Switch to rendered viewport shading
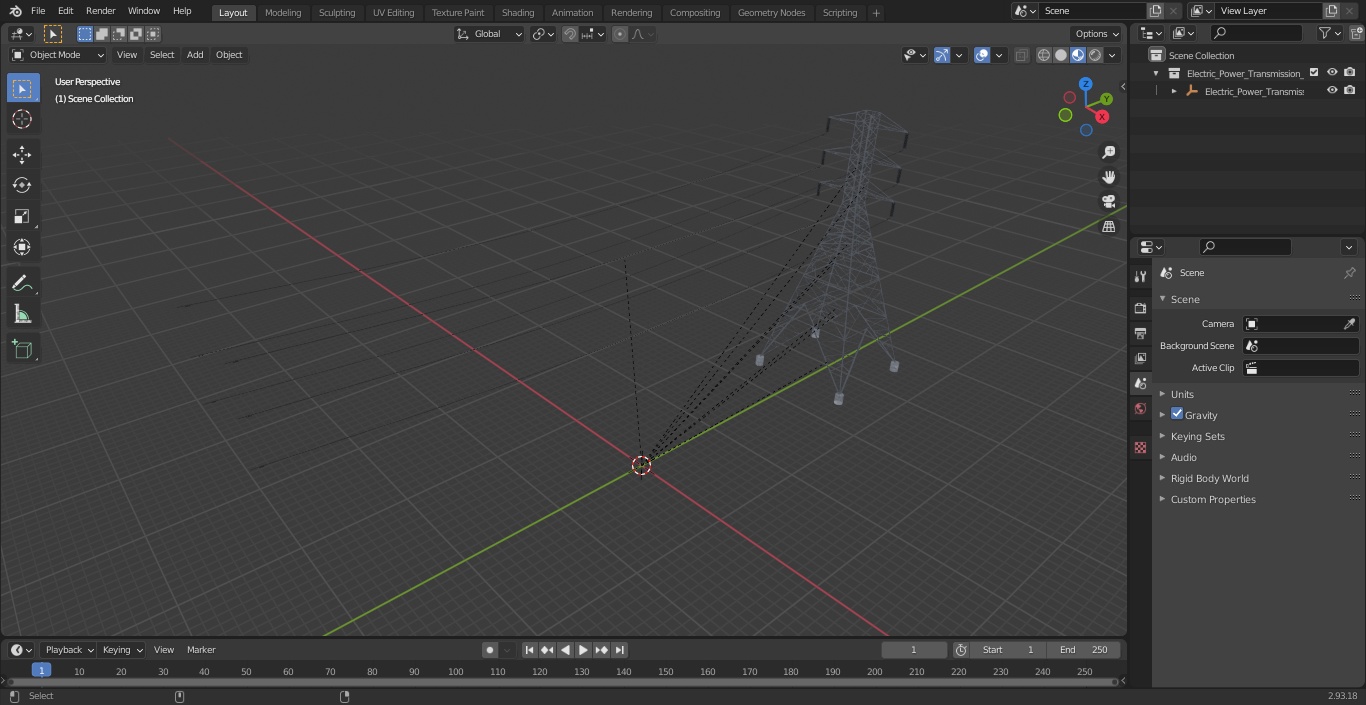Image resolution: width=1366 pixels, height=705 pixels. coord(1095,55)
